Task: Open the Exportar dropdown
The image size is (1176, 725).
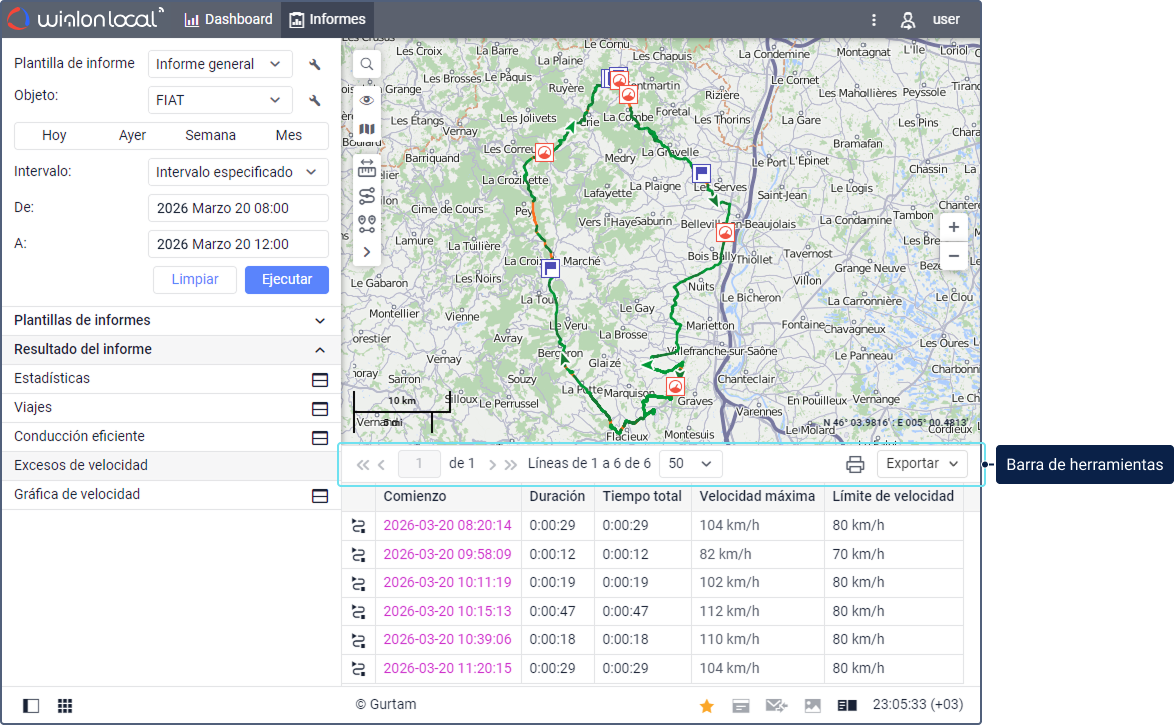Action: pyautogui.click(x=922, y=464)
